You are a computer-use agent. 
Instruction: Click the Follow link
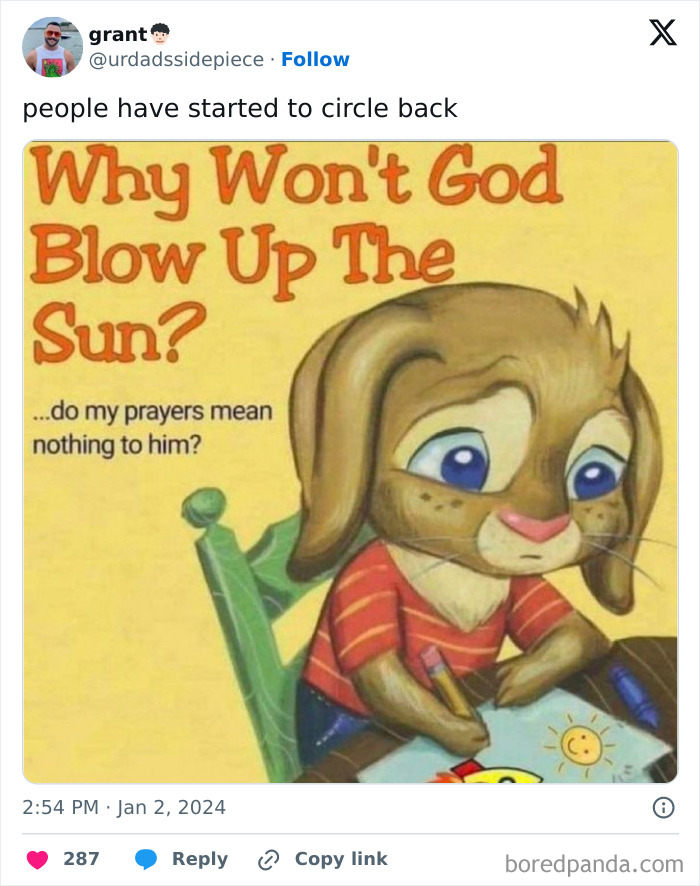coord(316,59)
